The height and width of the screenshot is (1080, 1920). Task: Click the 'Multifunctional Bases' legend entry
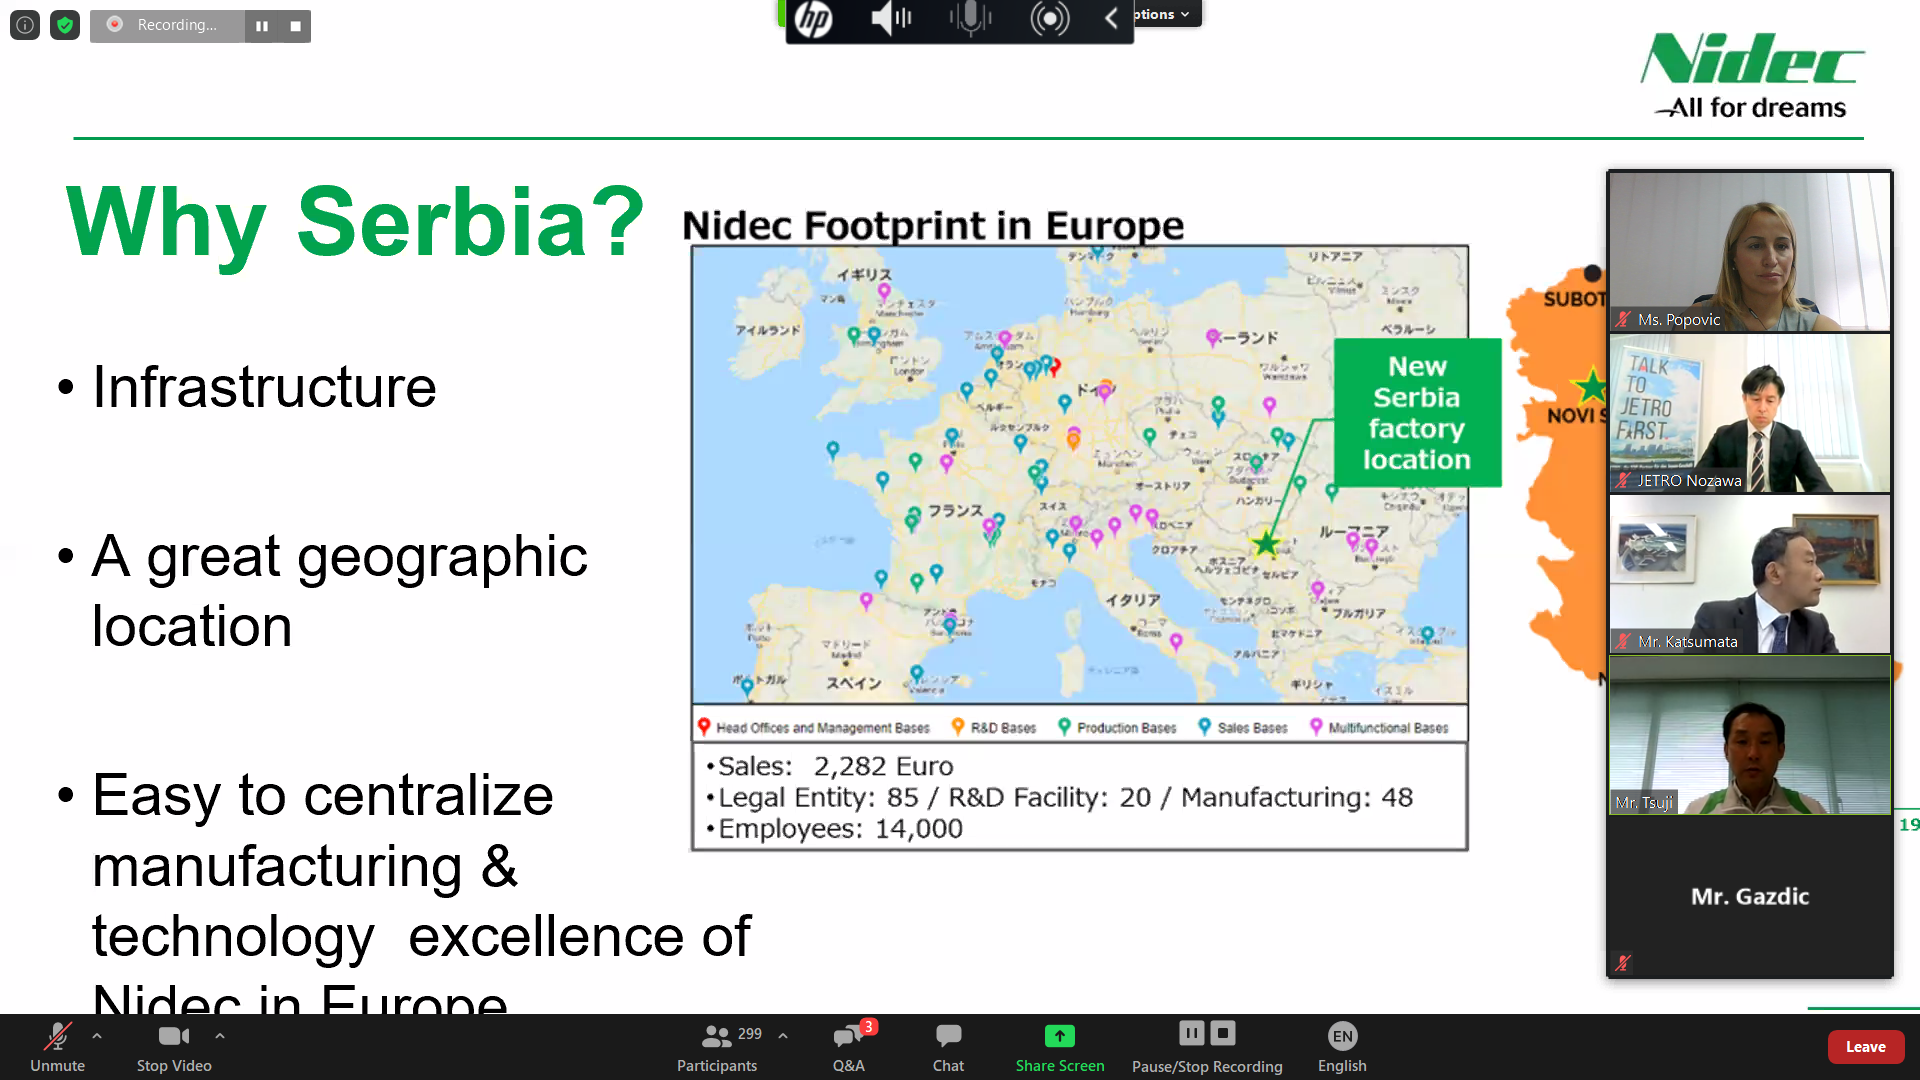1379,727
